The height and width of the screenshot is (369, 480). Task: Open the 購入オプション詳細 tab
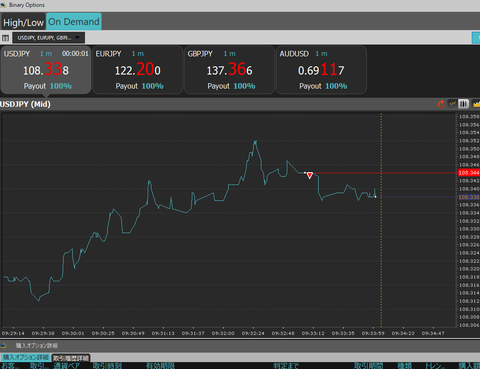click(x=26, y=357)
